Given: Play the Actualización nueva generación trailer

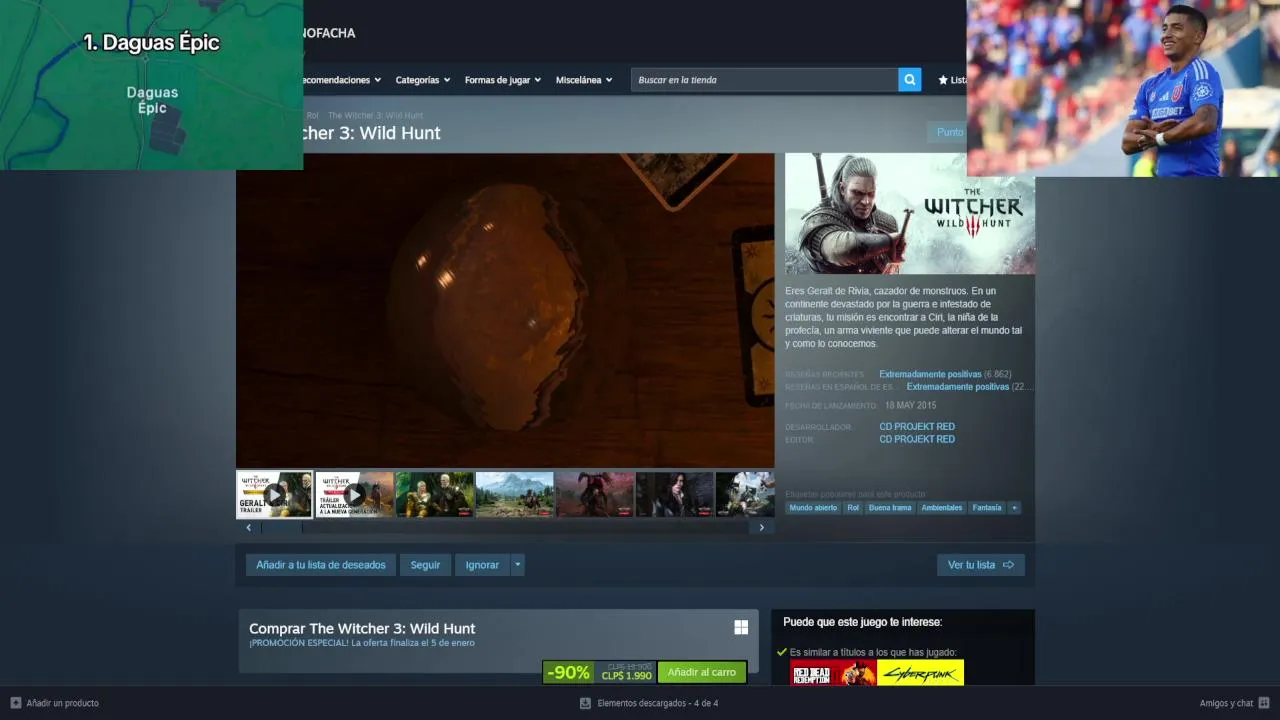Looking at the screenshot, I should [x=355, y=495].
